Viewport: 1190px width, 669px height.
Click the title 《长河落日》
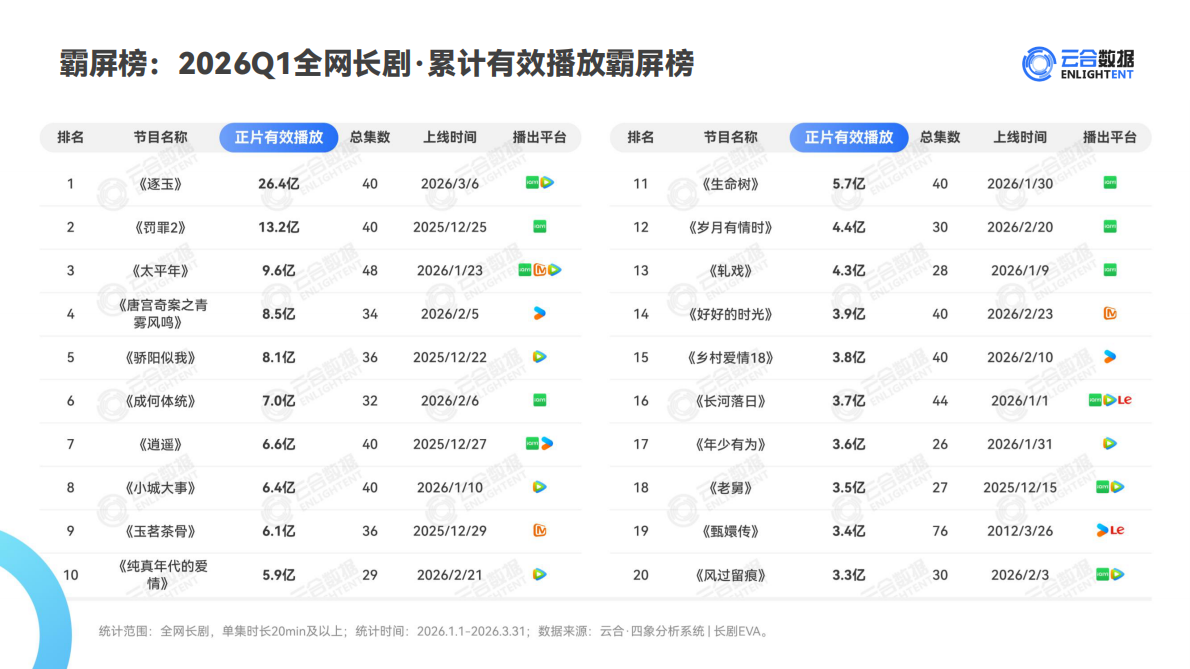[x=730, y=400]
